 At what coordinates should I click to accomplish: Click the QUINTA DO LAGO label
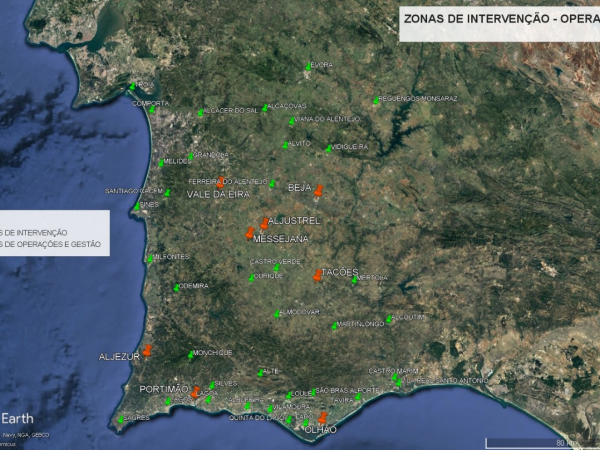click(x=257, y=418)
